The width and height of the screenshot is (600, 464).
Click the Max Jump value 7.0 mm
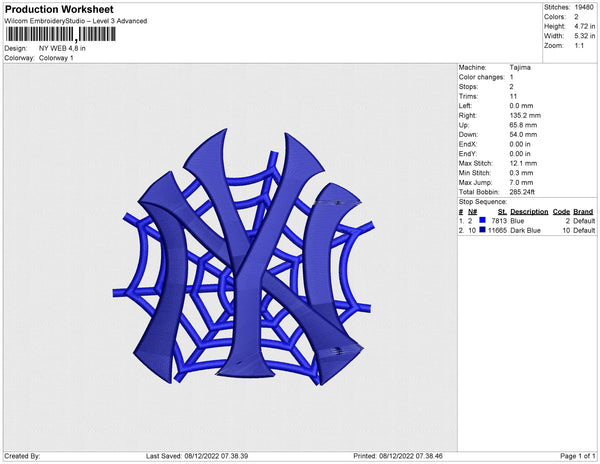pos(521,182)
